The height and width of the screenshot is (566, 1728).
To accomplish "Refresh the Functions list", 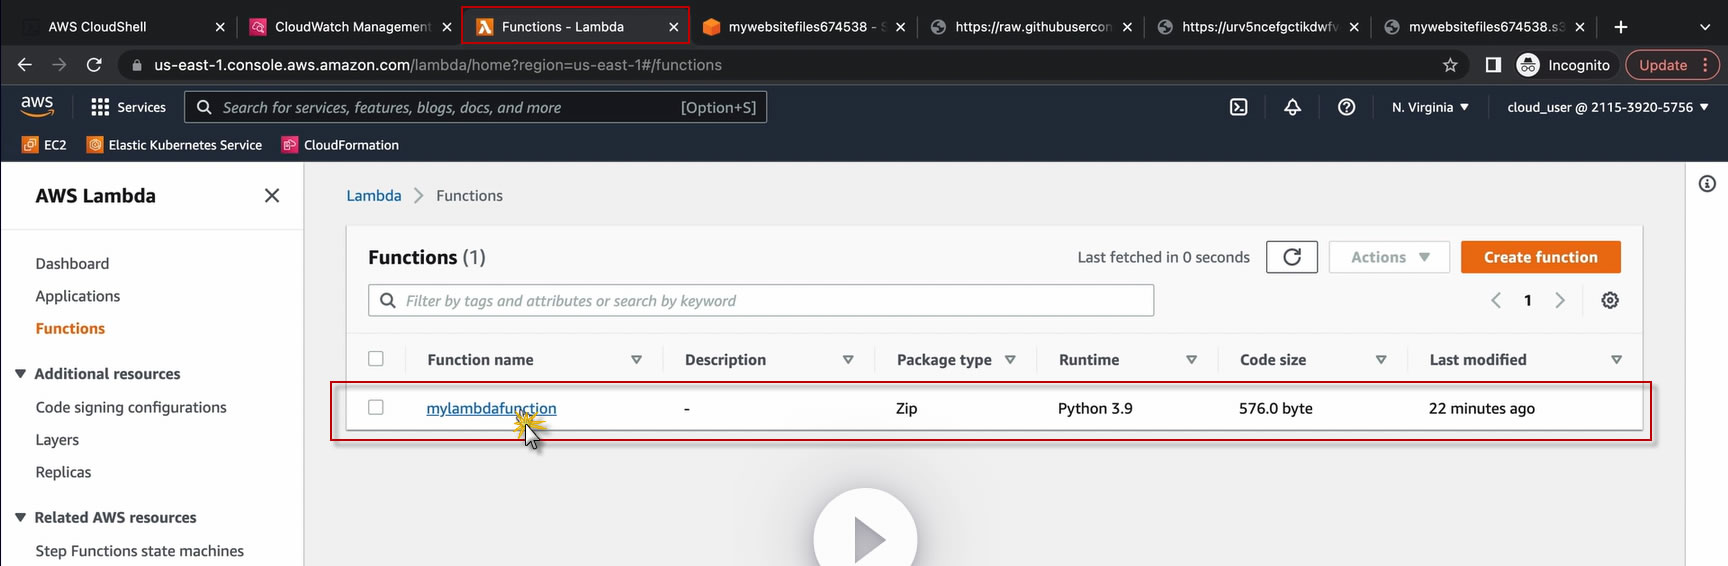I will [x=1291, y=257].
